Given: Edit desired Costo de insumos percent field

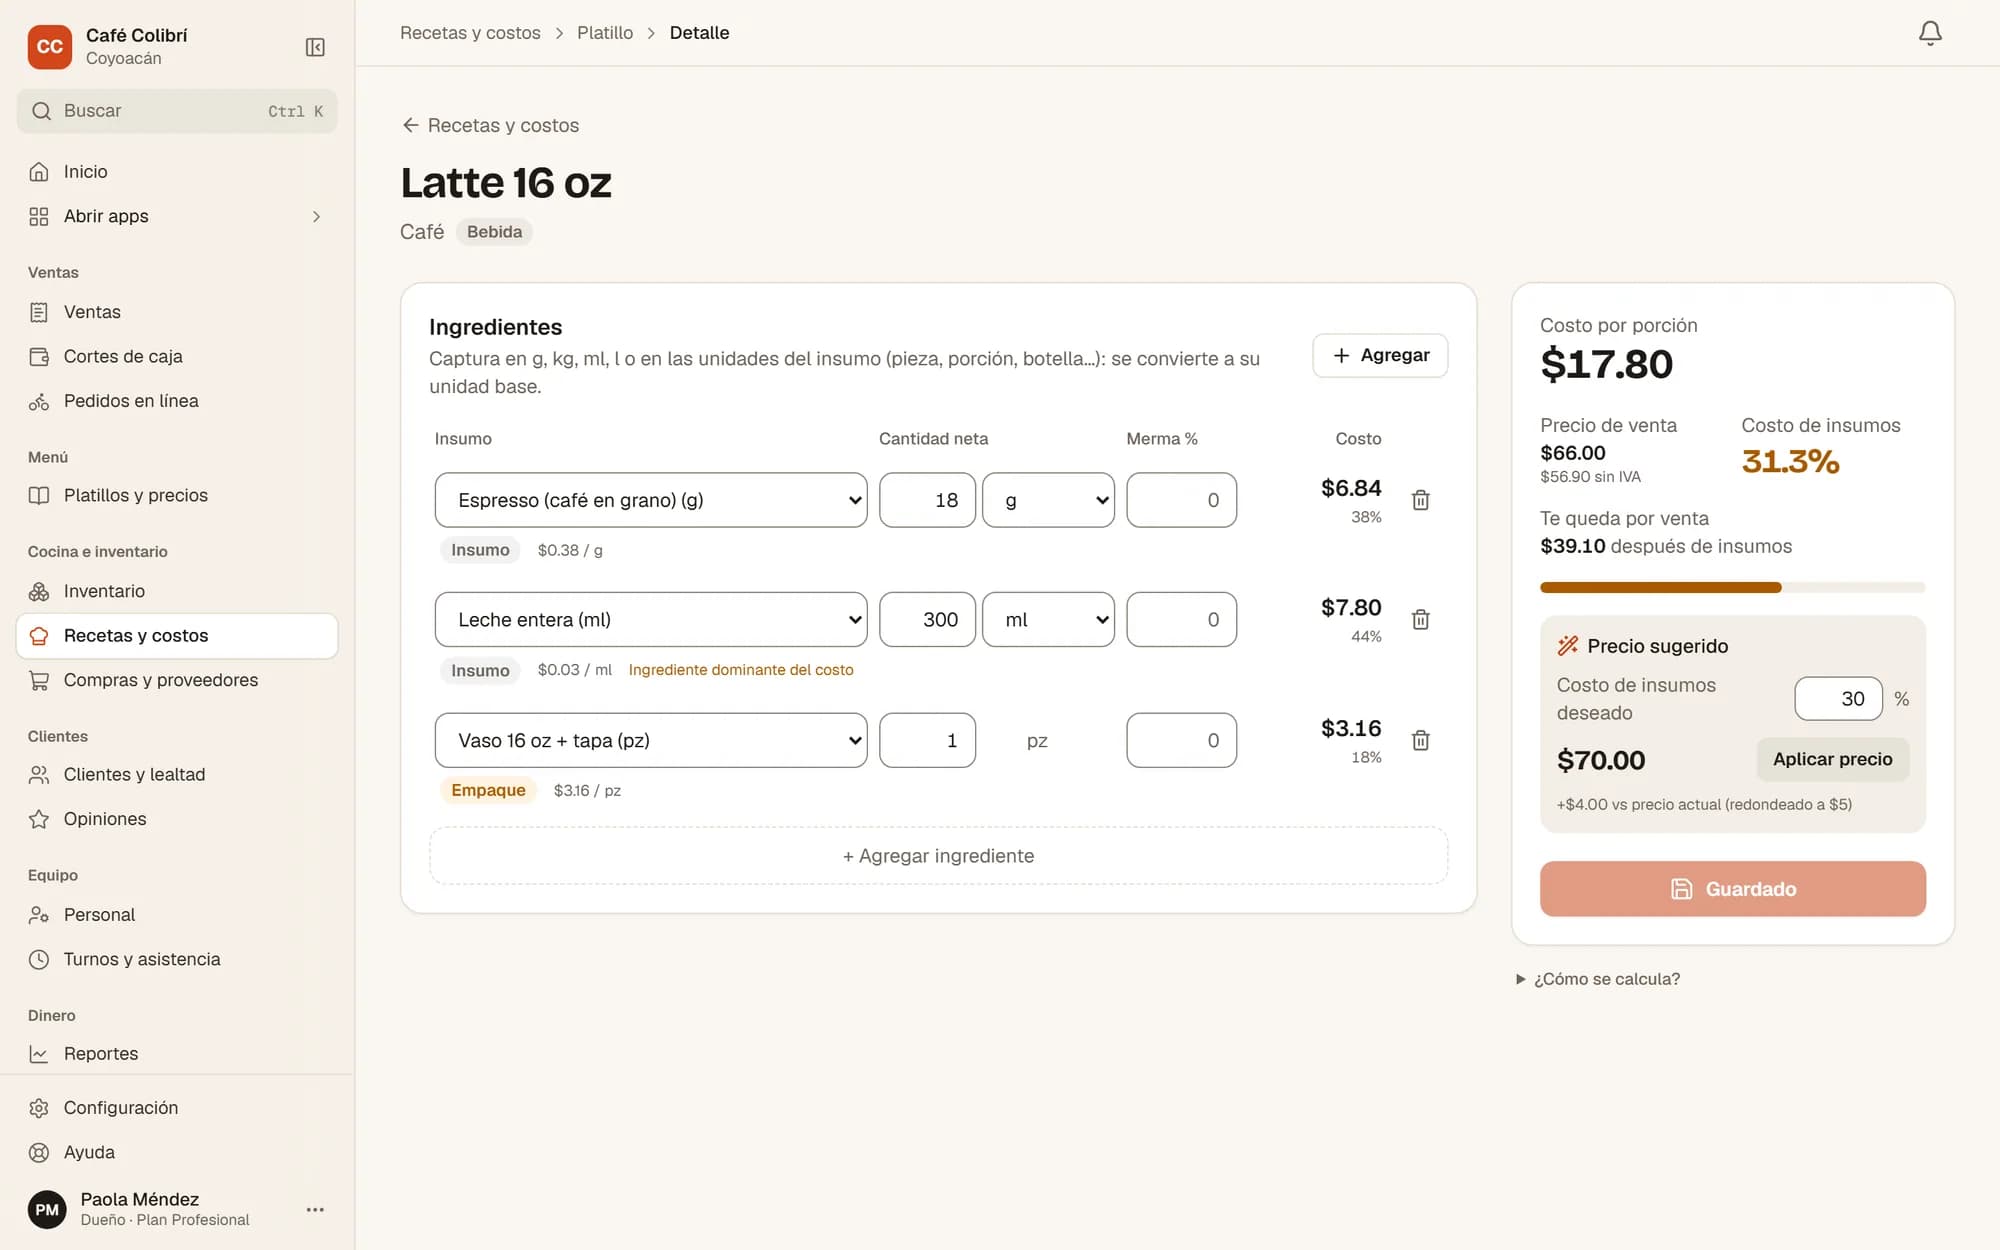Looking at the screenshot, I should coord(1838,699).
